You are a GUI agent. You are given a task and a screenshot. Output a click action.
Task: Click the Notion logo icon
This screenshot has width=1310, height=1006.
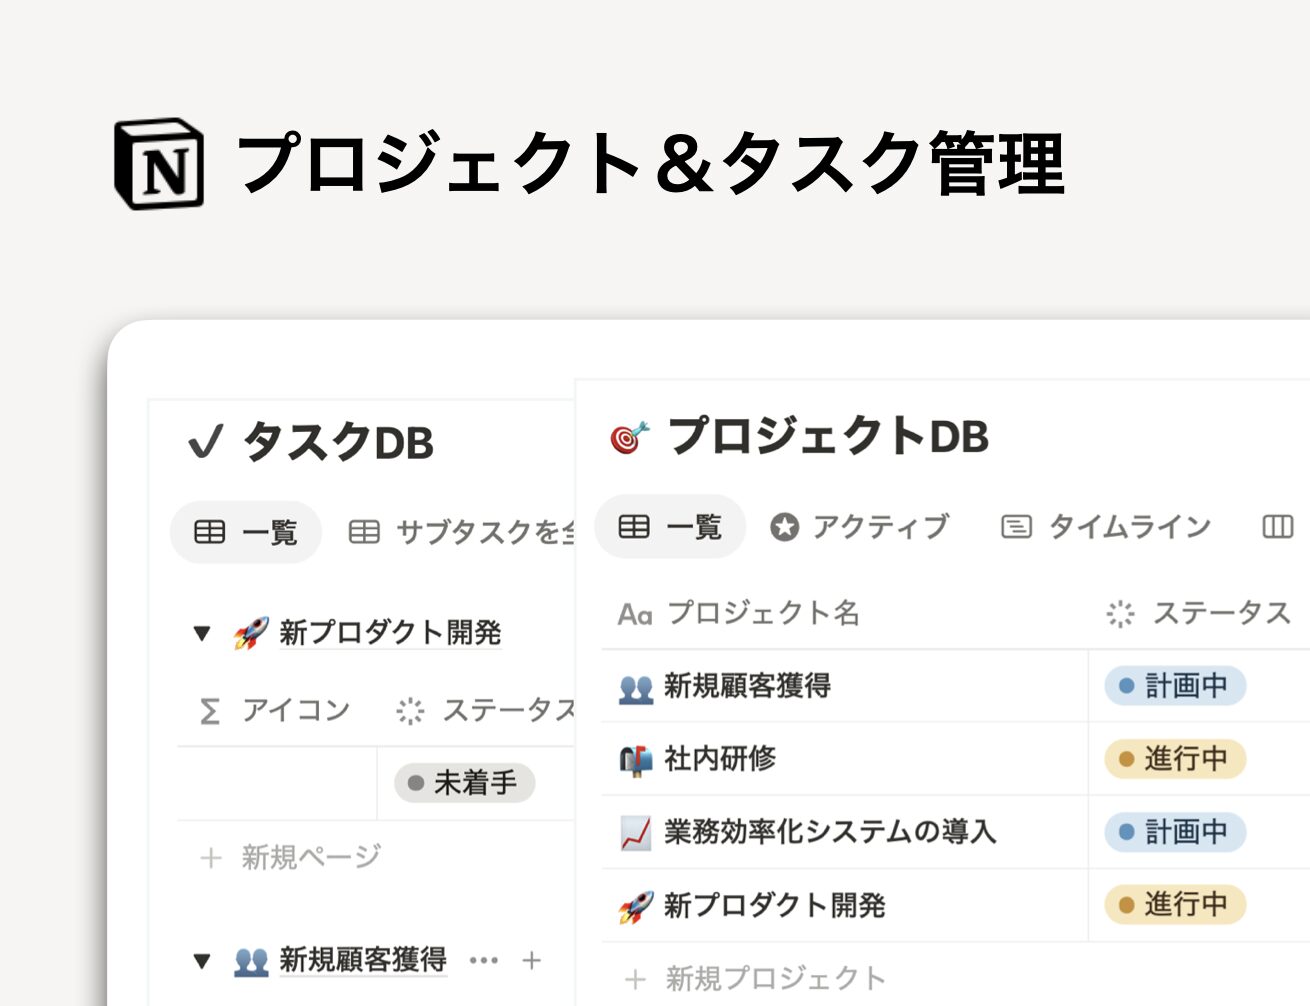[159, 164]
